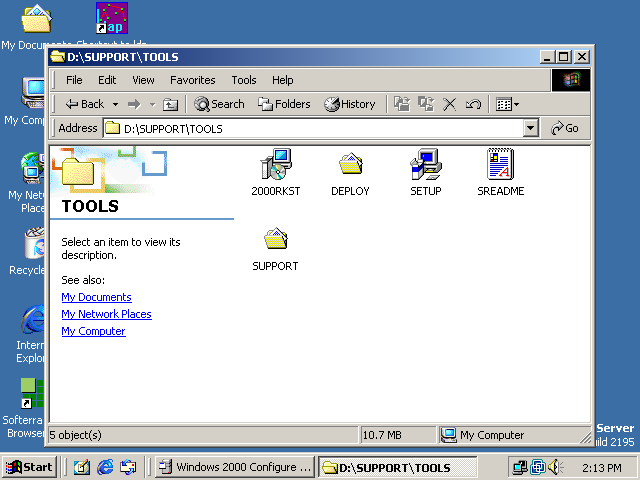This screenshot has height=480, width=640.
Task: Click the Back arrow button
Action: tap(85, 104)
